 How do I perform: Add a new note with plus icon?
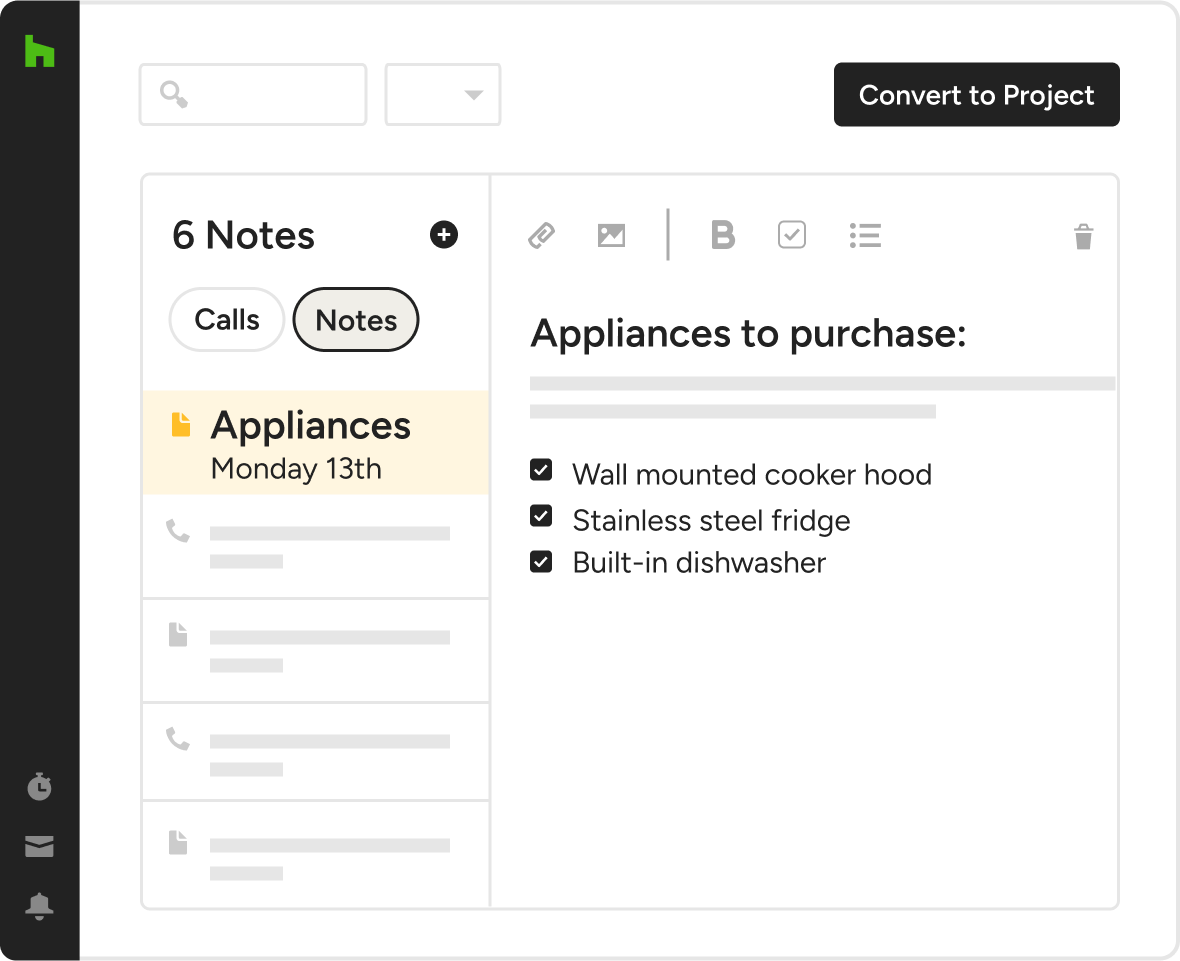coord(443,235)
